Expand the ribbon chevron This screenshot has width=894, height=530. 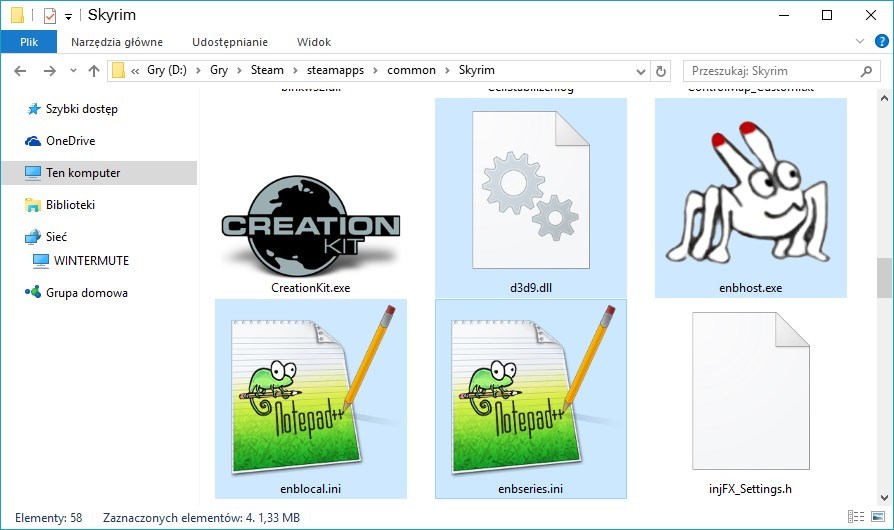[x=860, y=41]
